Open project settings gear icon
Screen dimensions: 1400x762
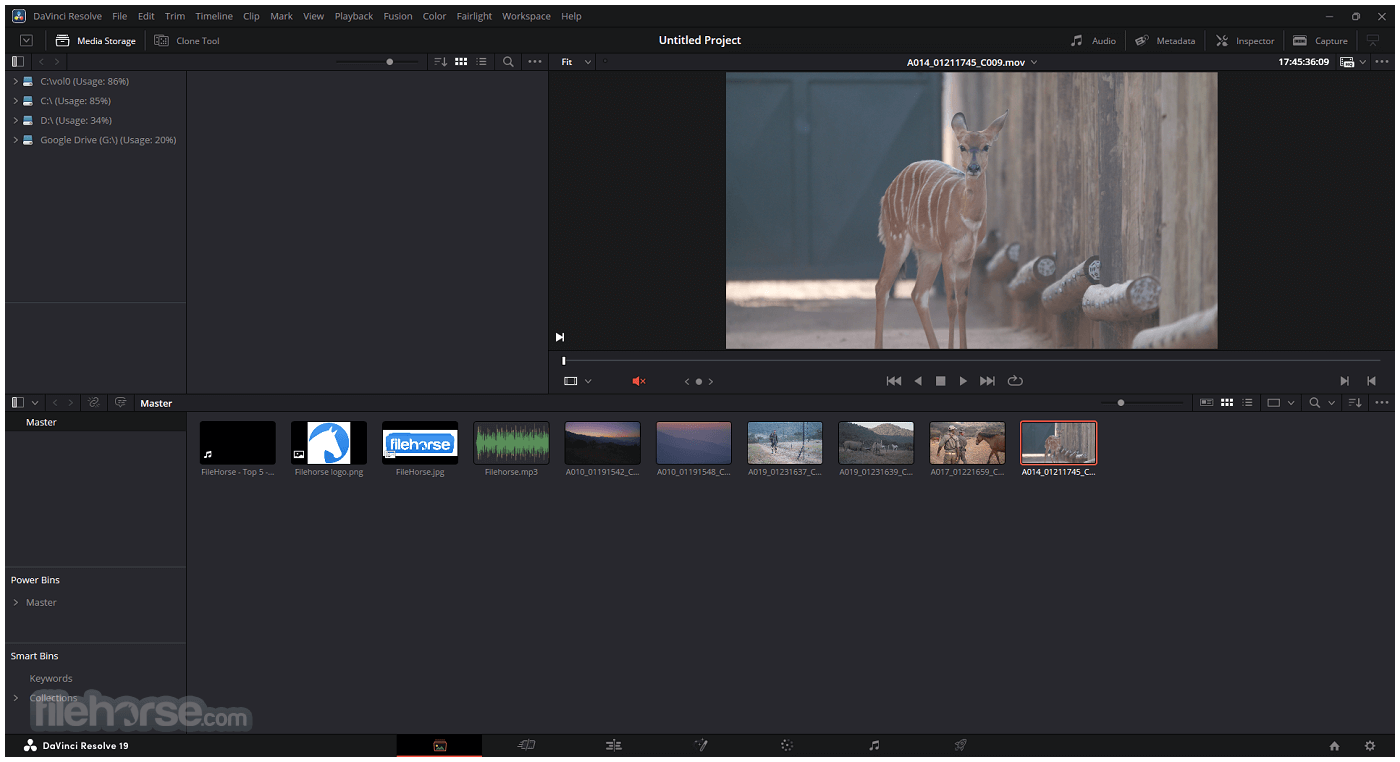1370,746
